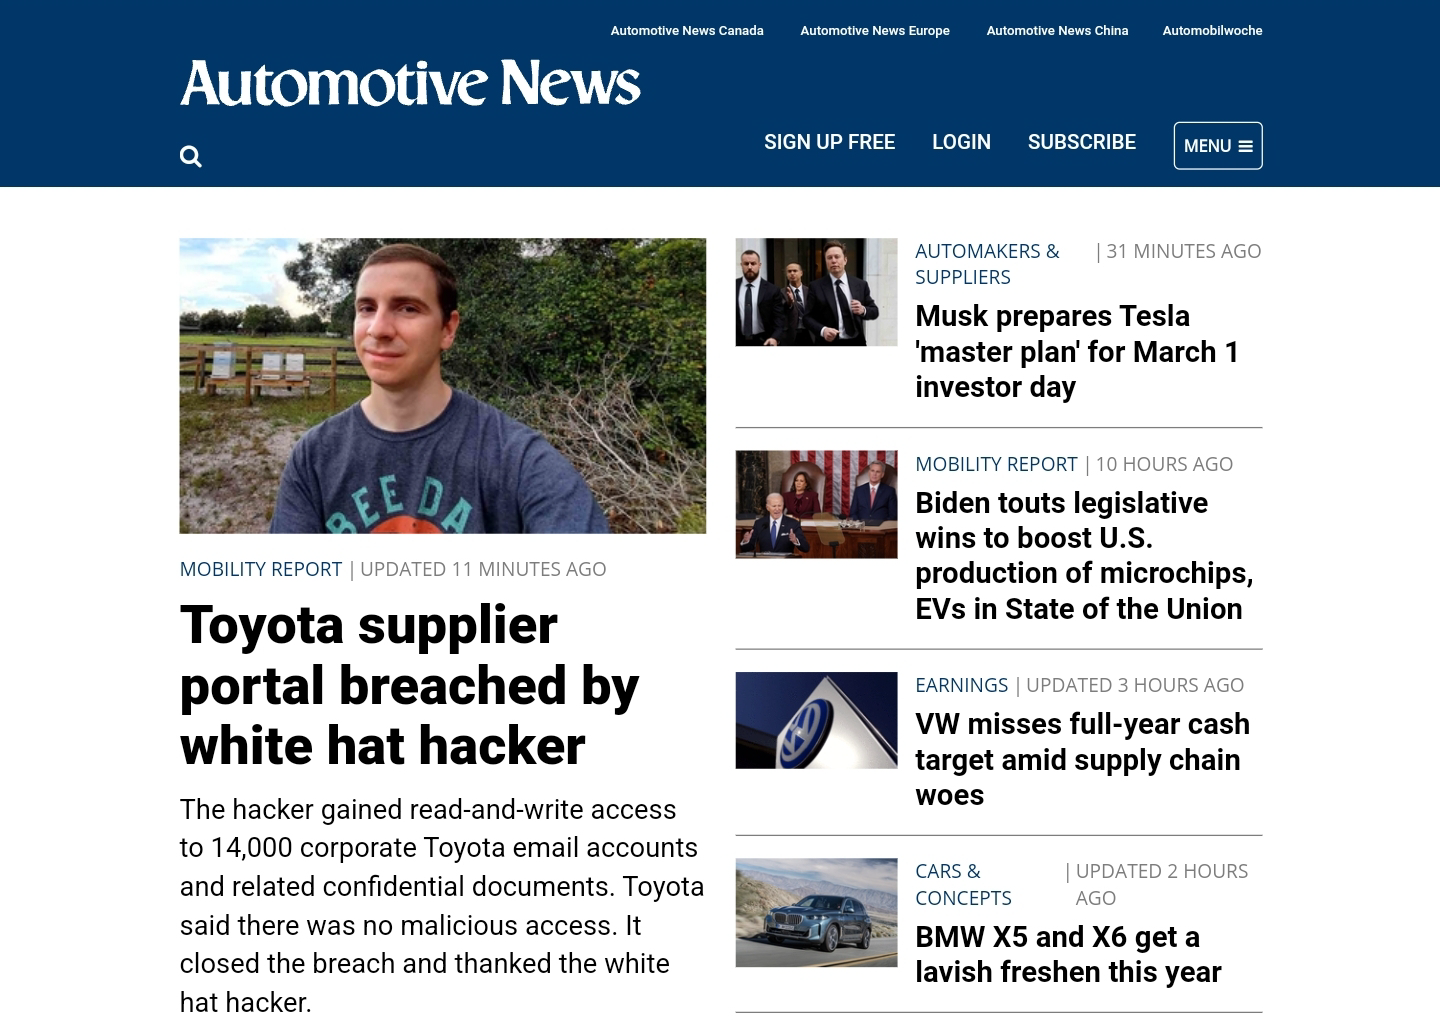Open Musk and bodyguards thumbnail image
The width and height of the screenshot is (1440, 1027).
click(x=816, y=292)
